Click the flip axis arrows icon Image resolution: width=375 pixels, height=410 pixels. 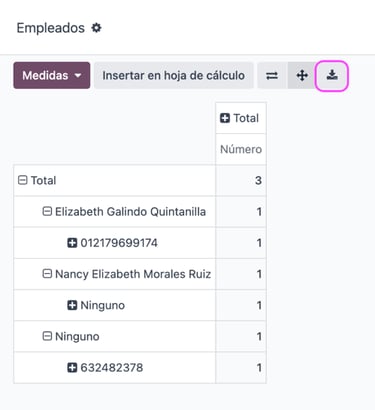click(x=272, y=76)
